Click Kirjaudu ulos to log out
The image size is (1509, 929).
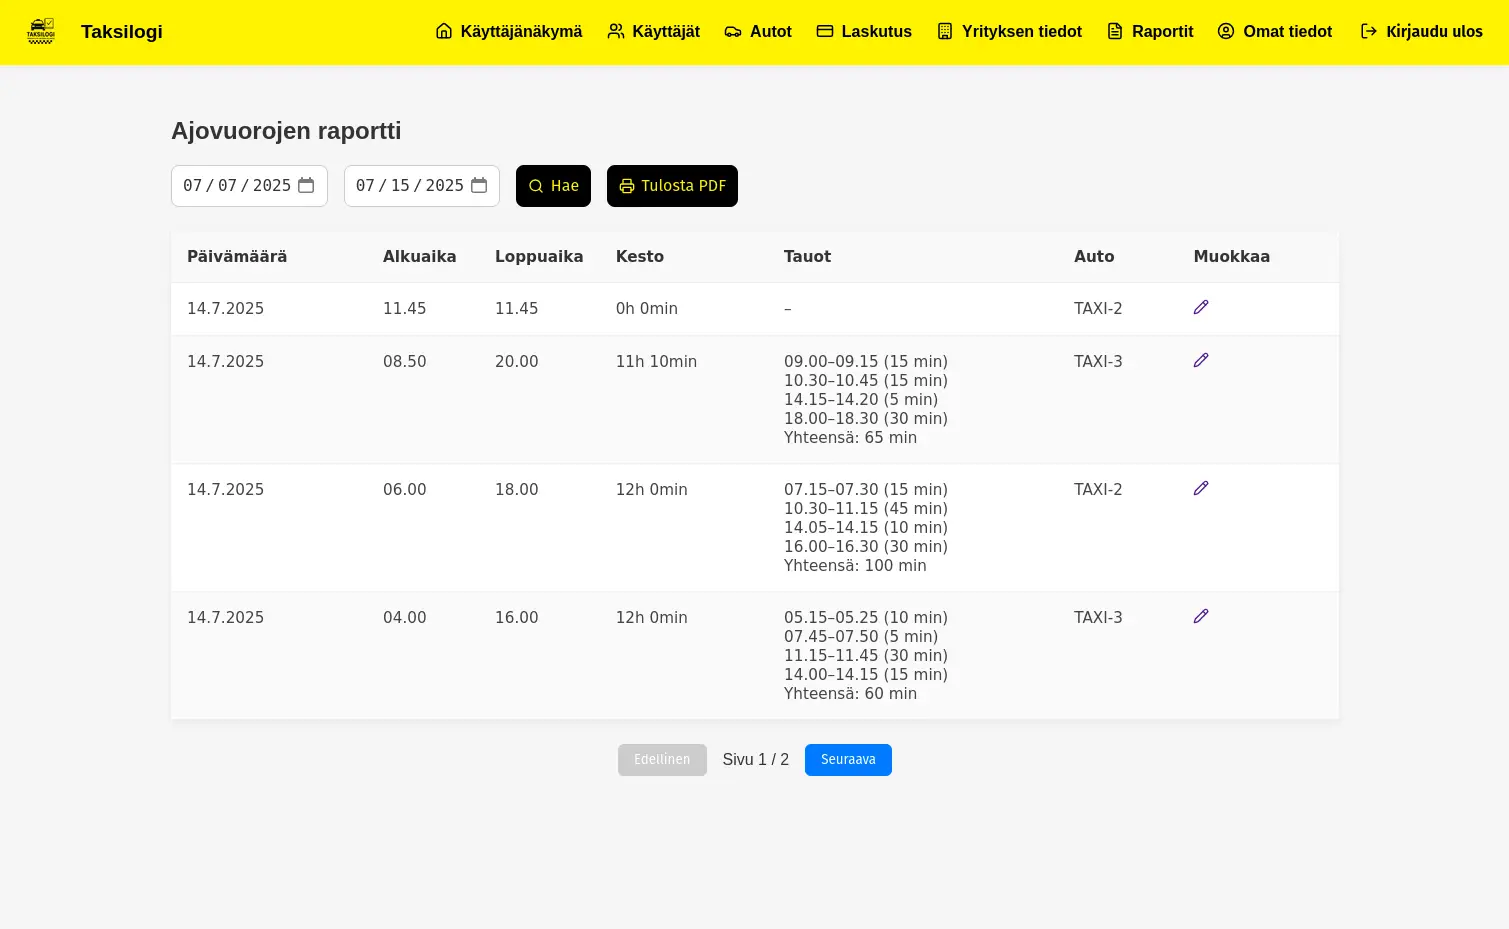(x=1421, y=32)
